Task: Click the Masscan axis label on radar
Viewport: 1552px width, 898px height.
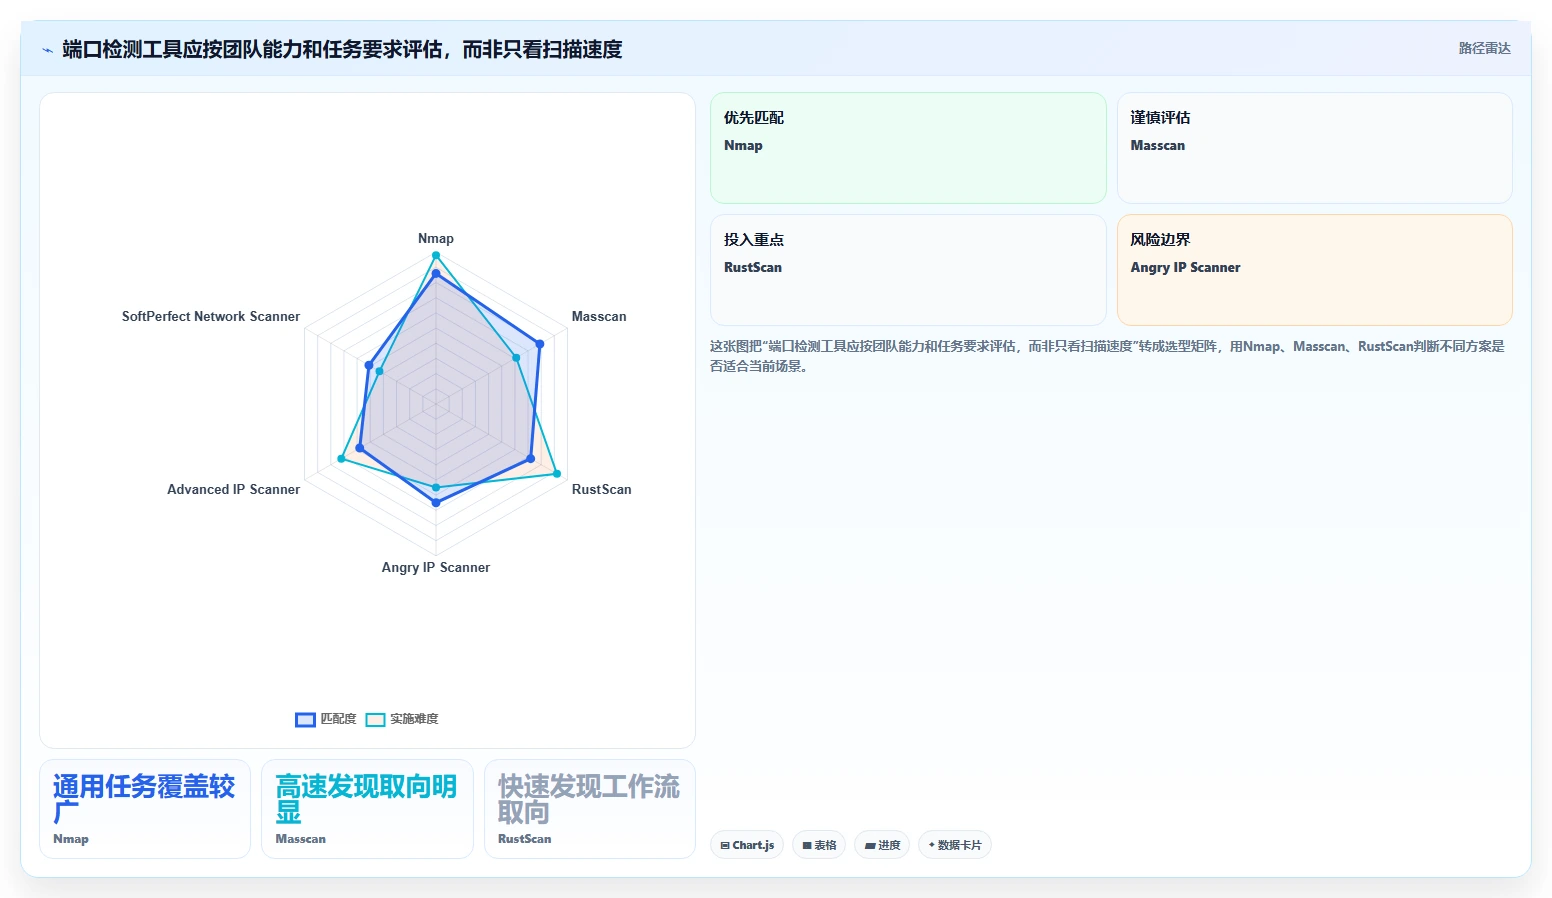Action: 599,316
